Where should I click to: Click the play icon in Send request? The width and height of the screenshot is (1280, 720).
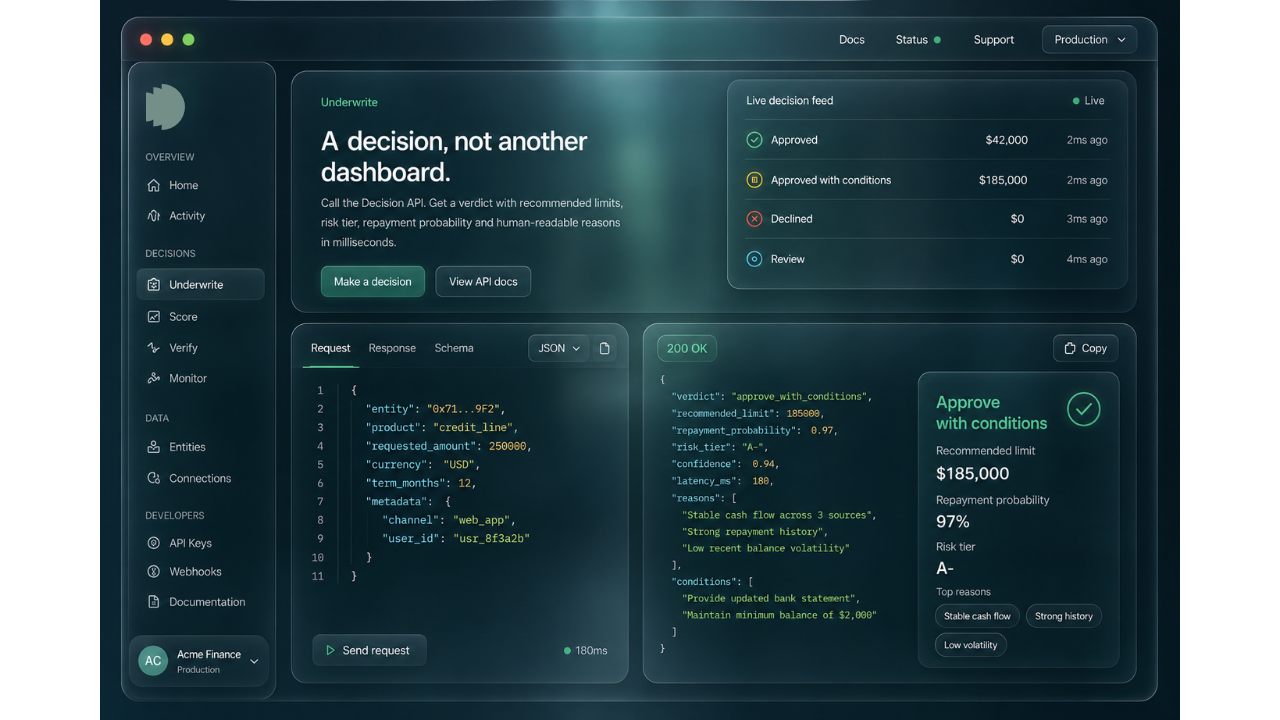(x=330, y=650)
